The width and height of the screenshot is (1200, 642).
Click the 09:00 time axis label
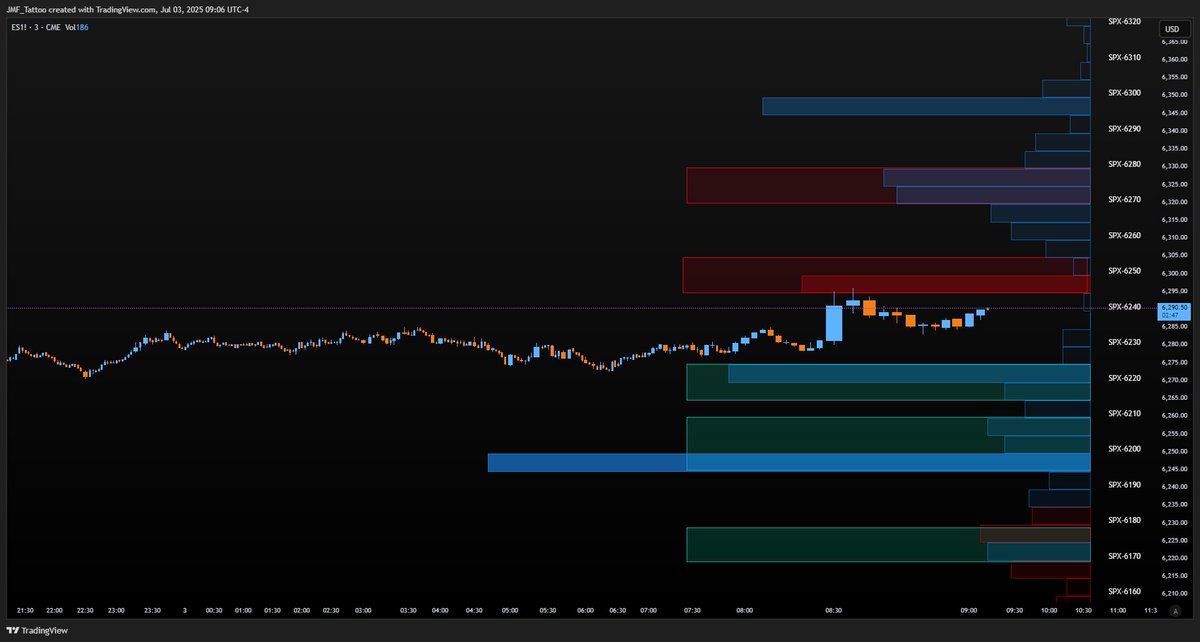pos(969,610)
